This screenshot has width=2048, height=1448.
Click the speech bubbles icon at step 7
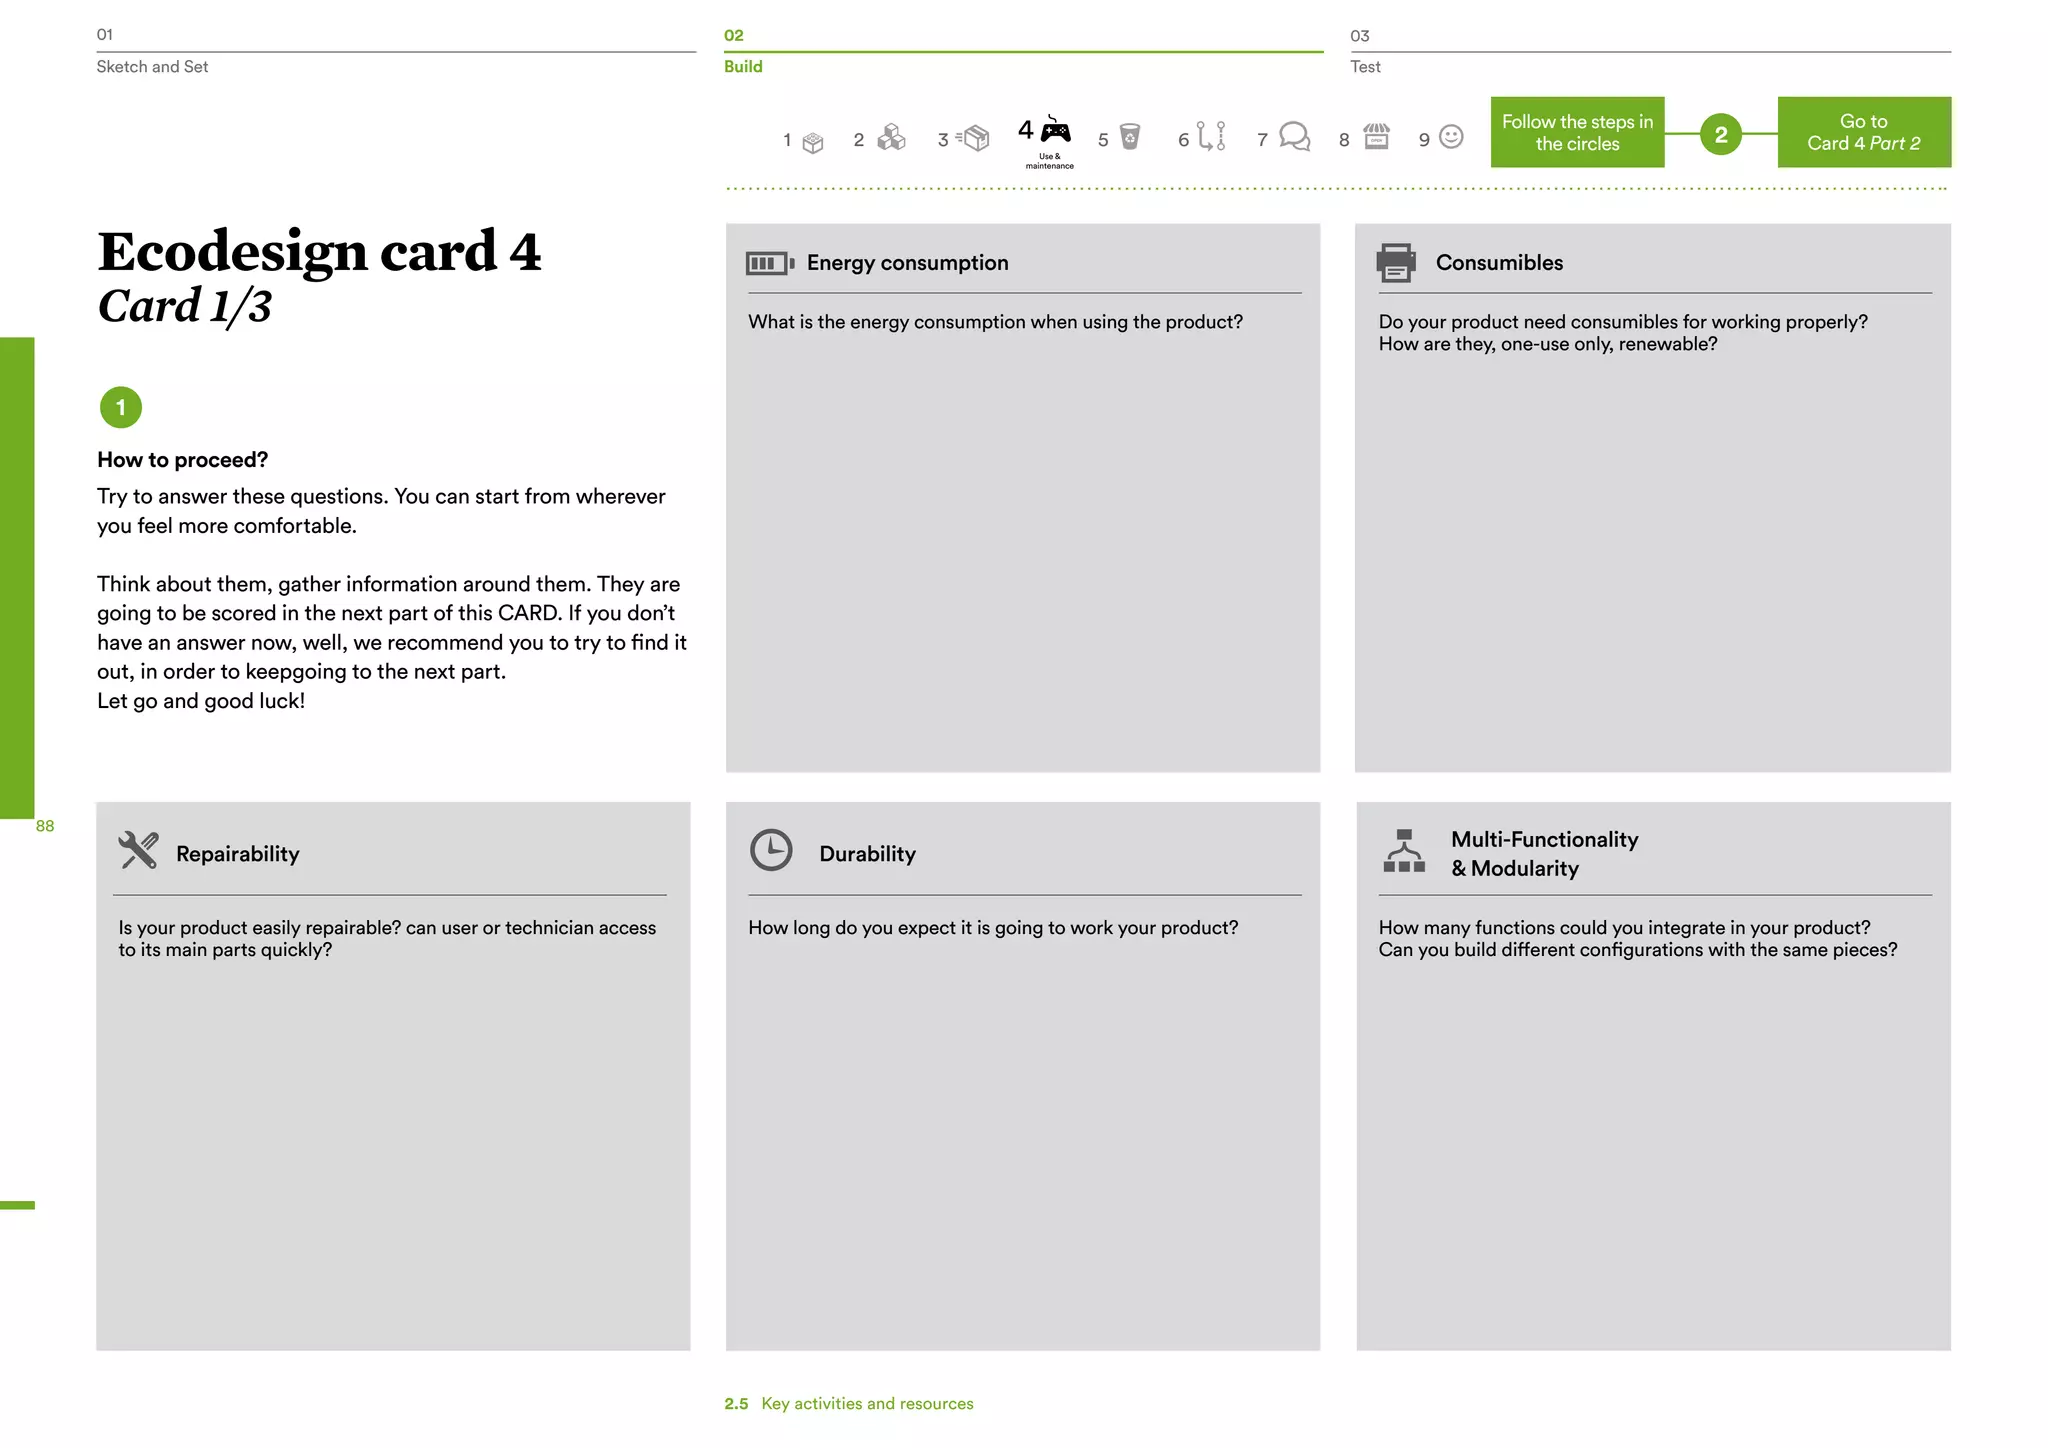(1294, 136)
